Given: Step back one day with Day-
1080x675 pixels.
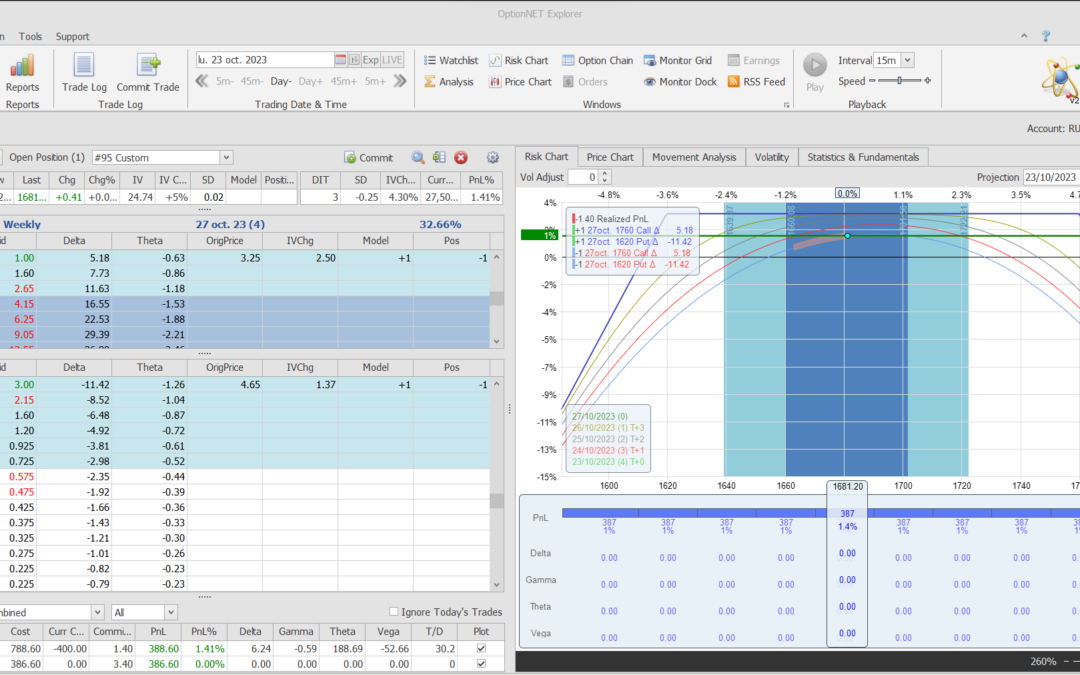Looking at the screenshot, I should [x=280, y=81].
